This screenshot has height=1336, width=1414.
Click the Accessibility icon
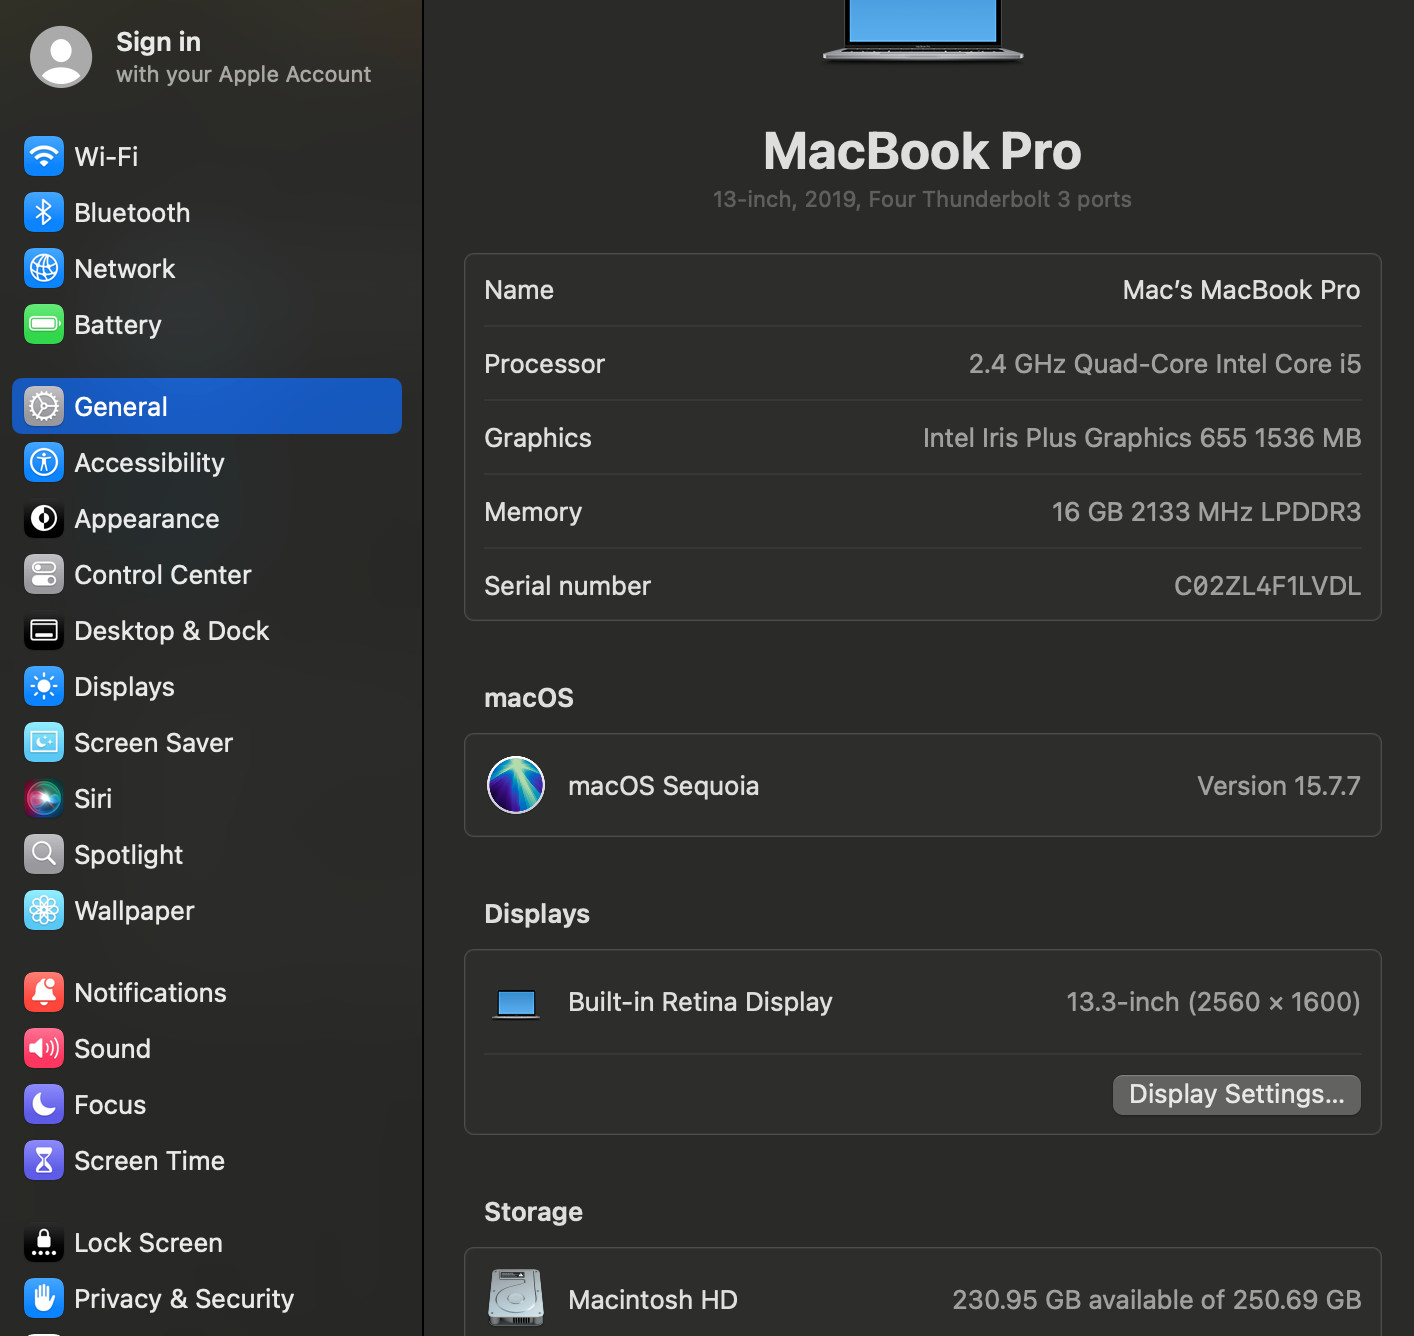[44, 462]
